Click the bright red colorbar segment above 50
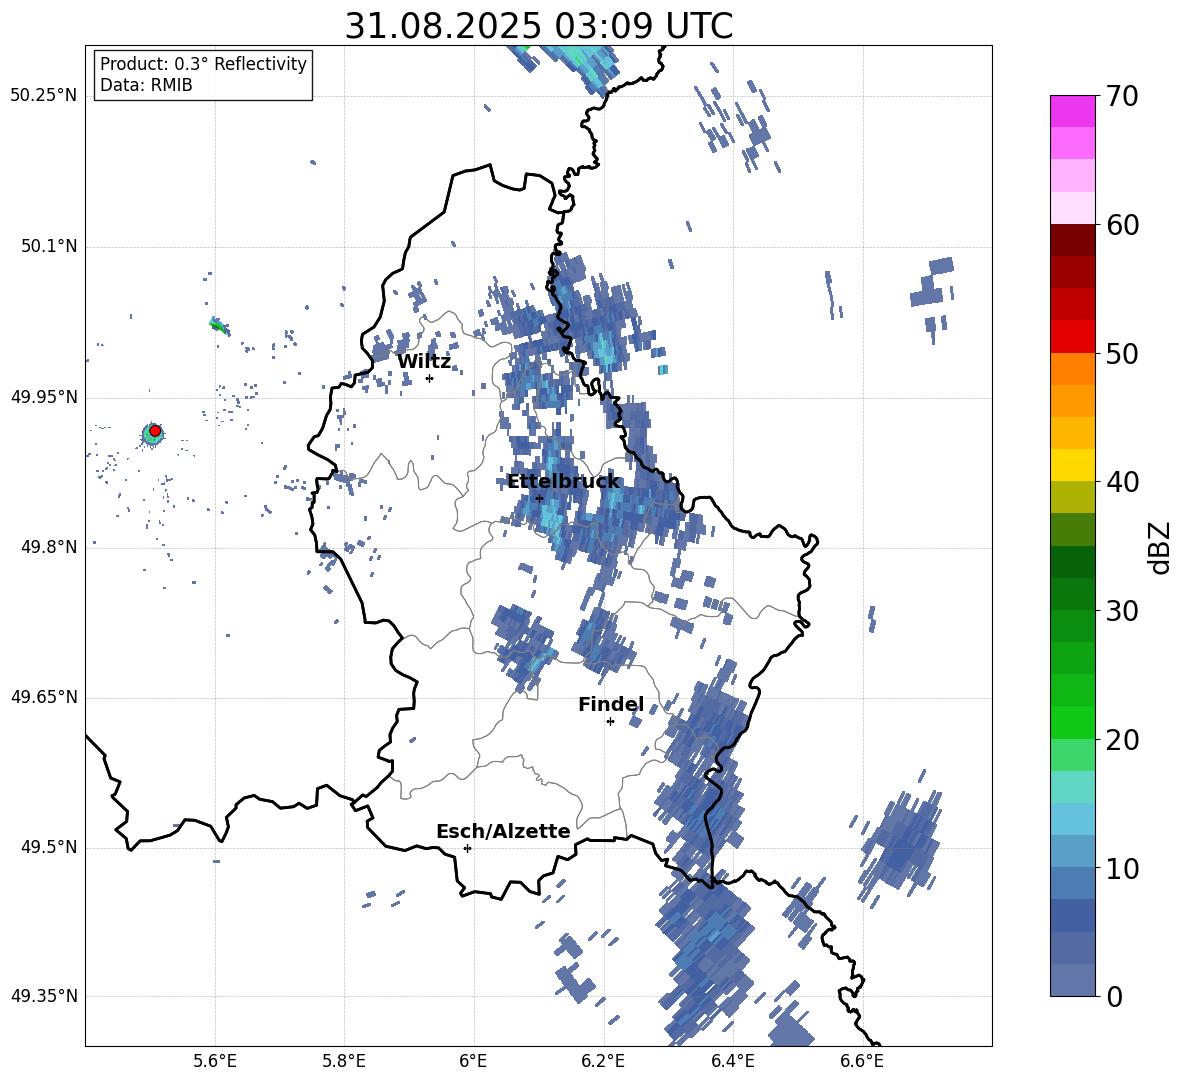1184x1081 pixels. [1072, 337]
